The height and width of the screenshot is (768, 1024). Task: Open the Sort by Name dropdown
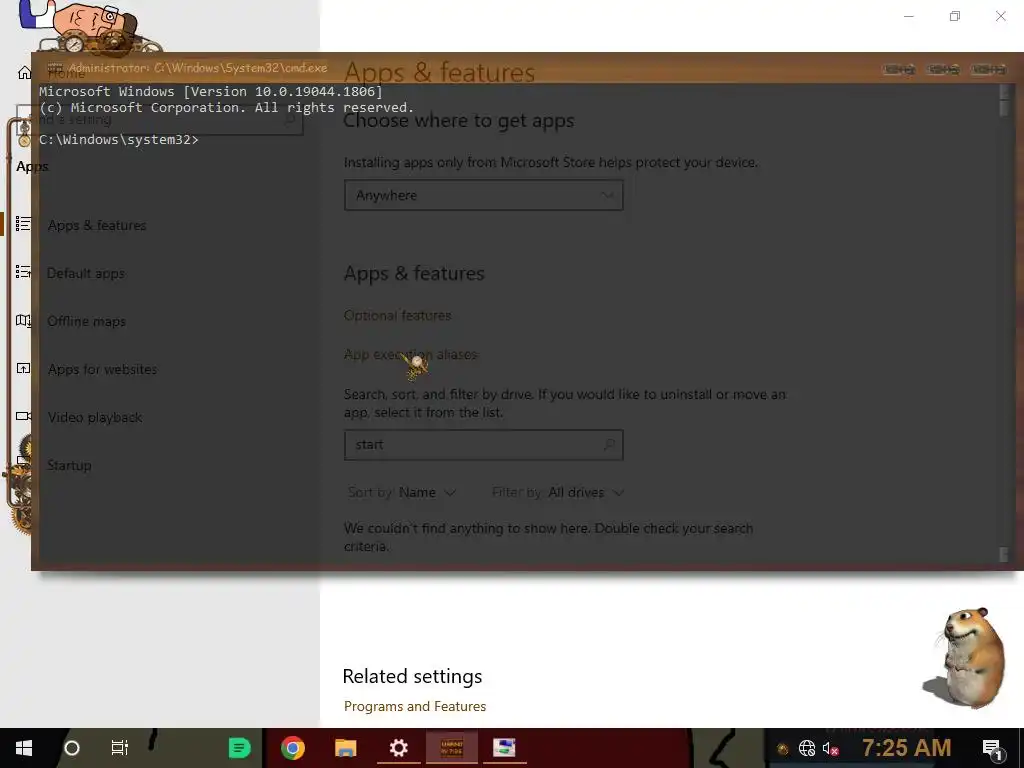coord(402,492)
